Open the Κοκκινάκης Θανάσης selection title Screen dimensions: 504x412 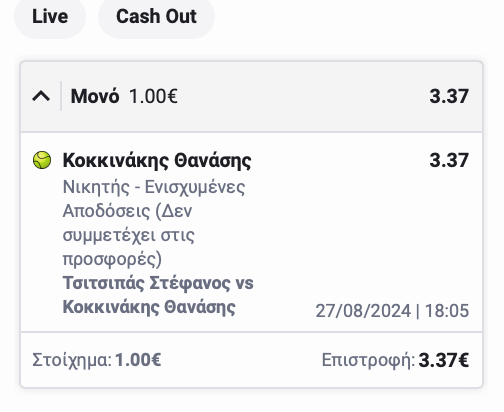pyautogui.click(x=157, y=161)
